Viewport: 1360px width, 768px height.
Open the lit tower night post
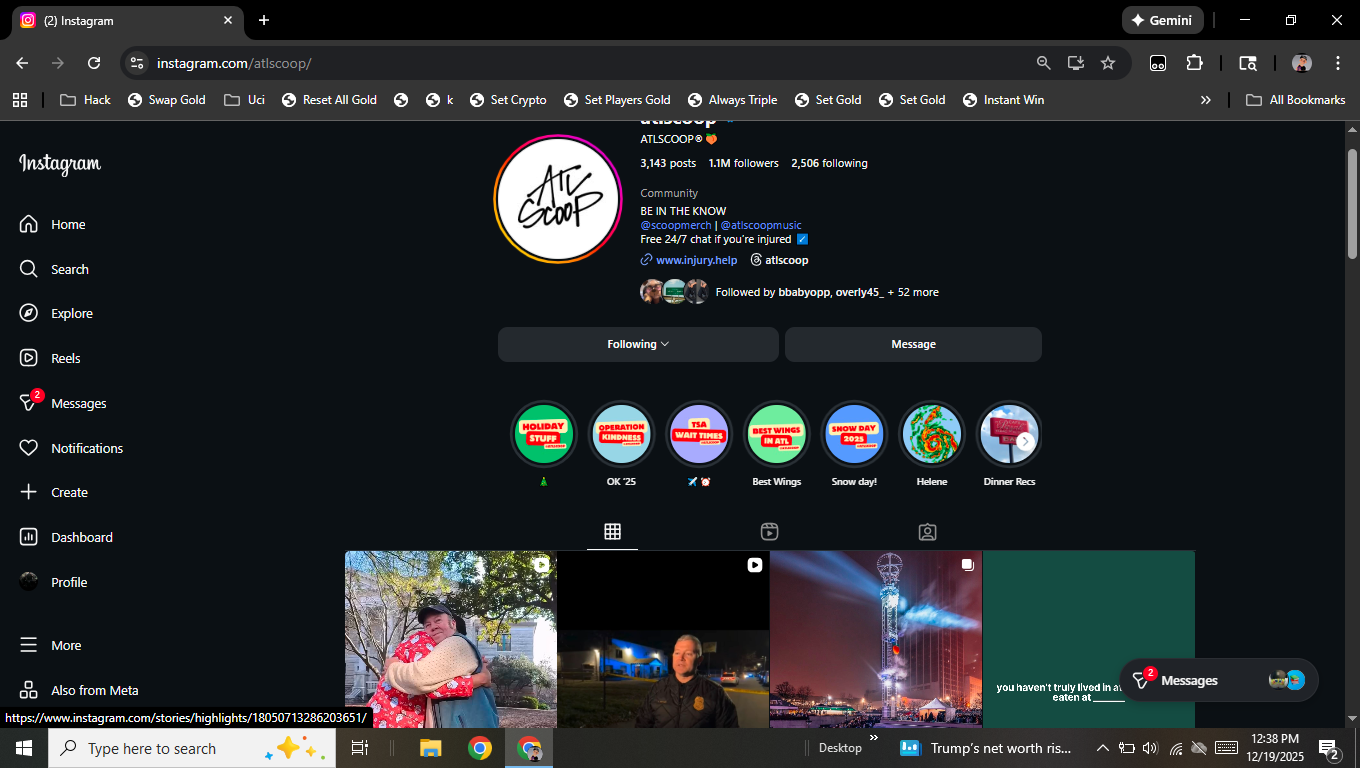pos(876,639)
